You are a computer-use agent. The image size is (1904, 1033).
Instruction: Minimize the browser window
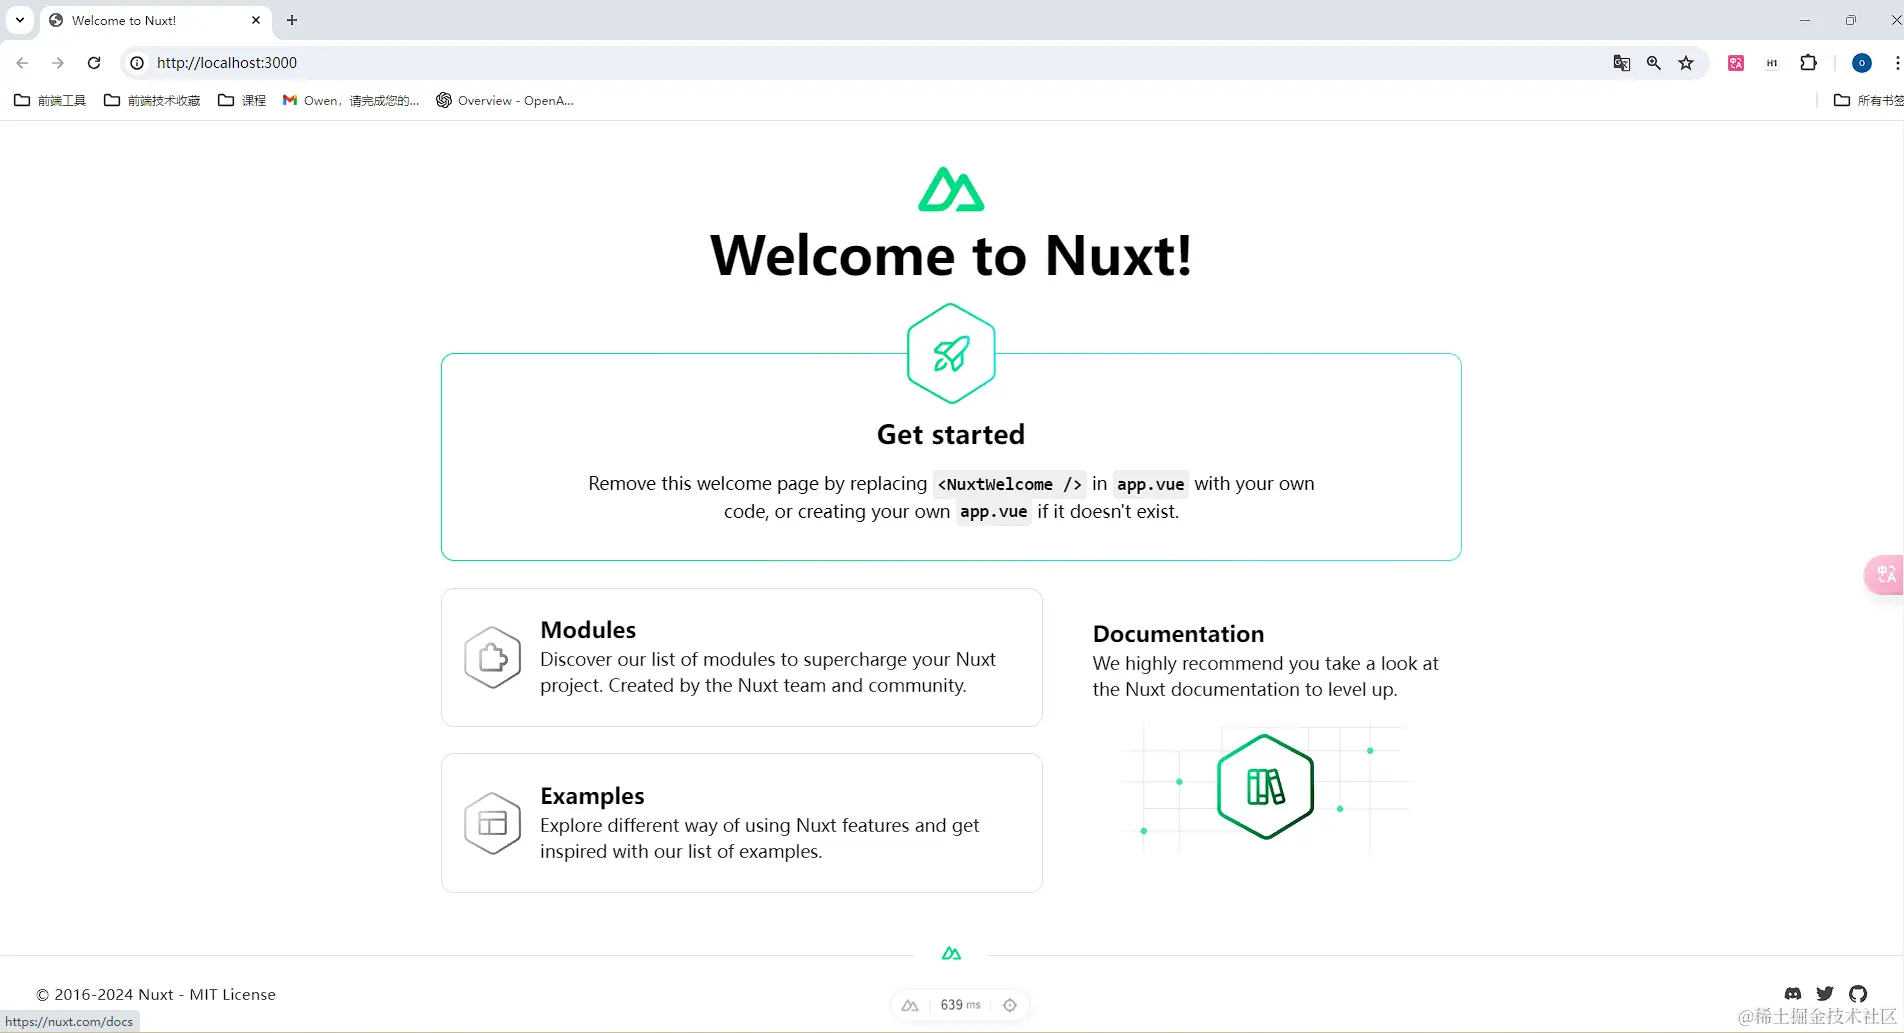(1805, 20)
